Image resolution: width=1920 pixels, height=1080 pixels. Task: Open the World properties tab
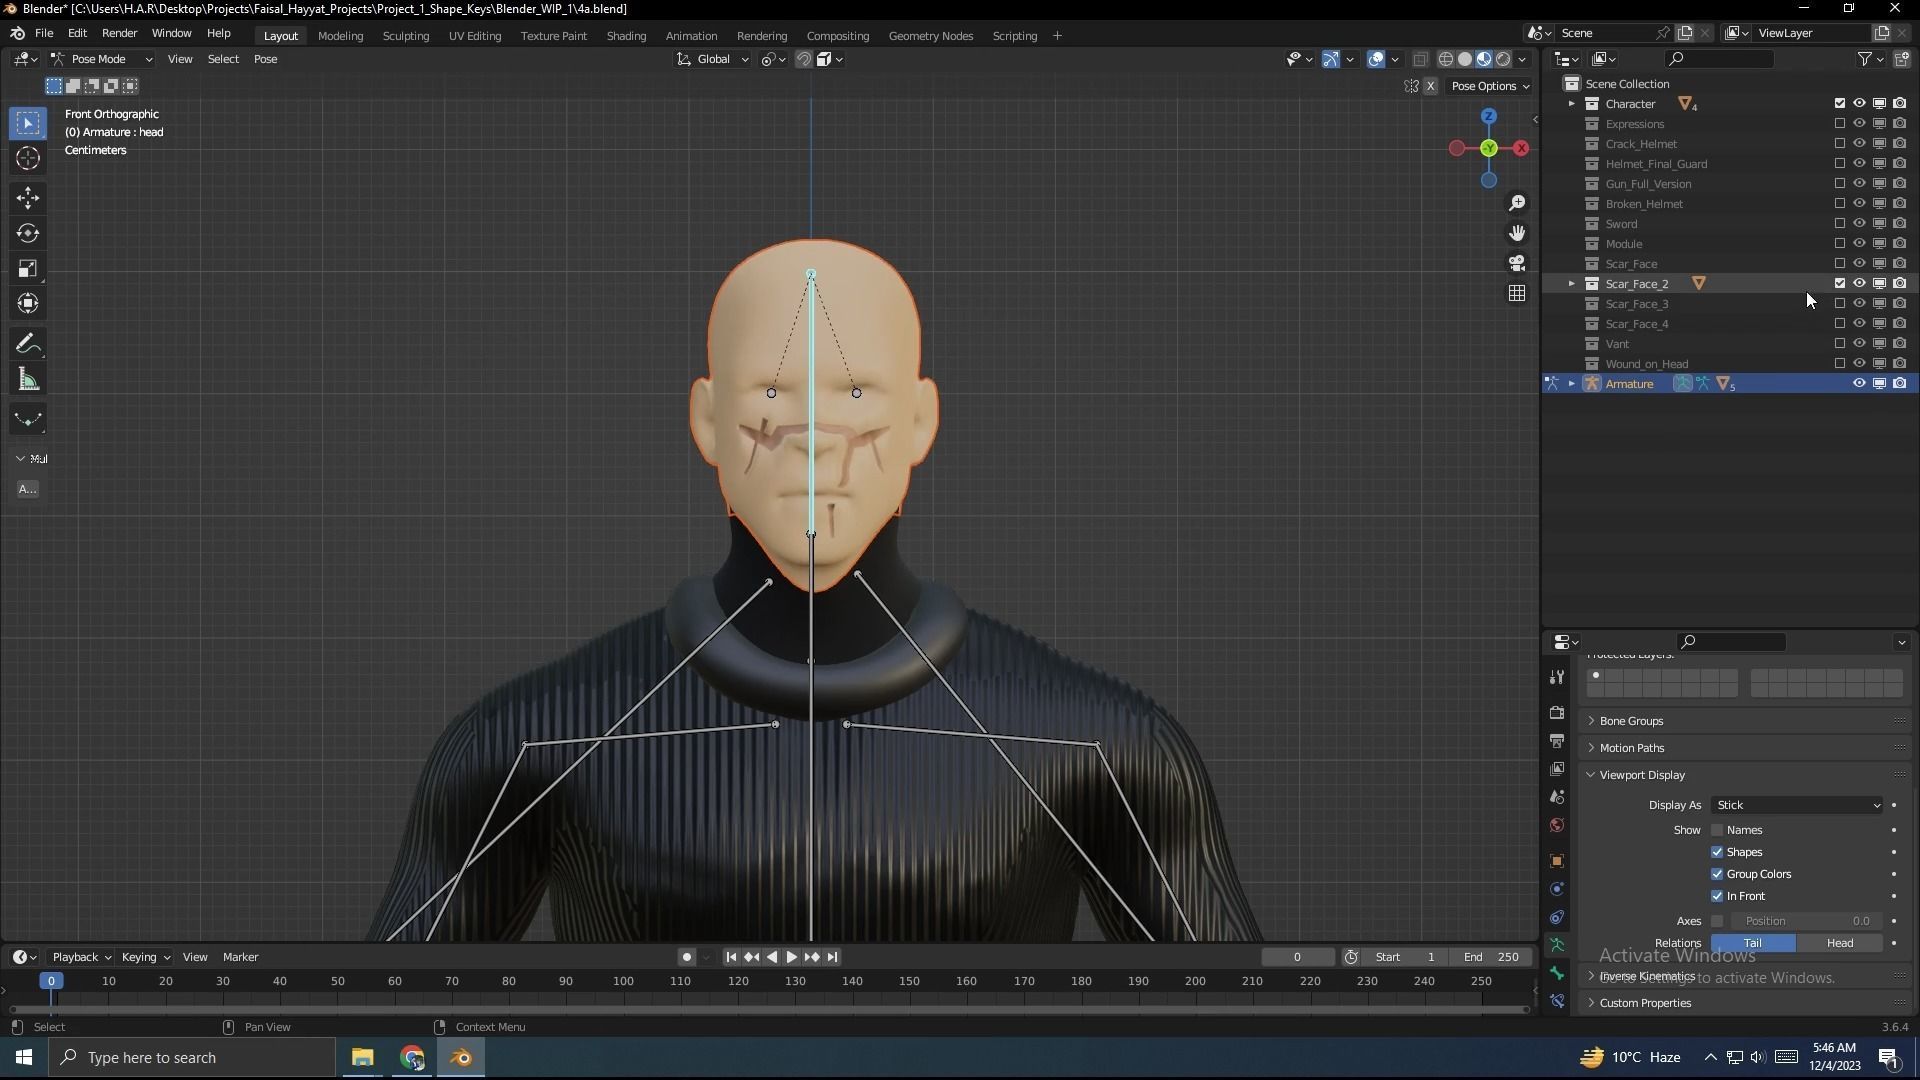(1557, 825)
